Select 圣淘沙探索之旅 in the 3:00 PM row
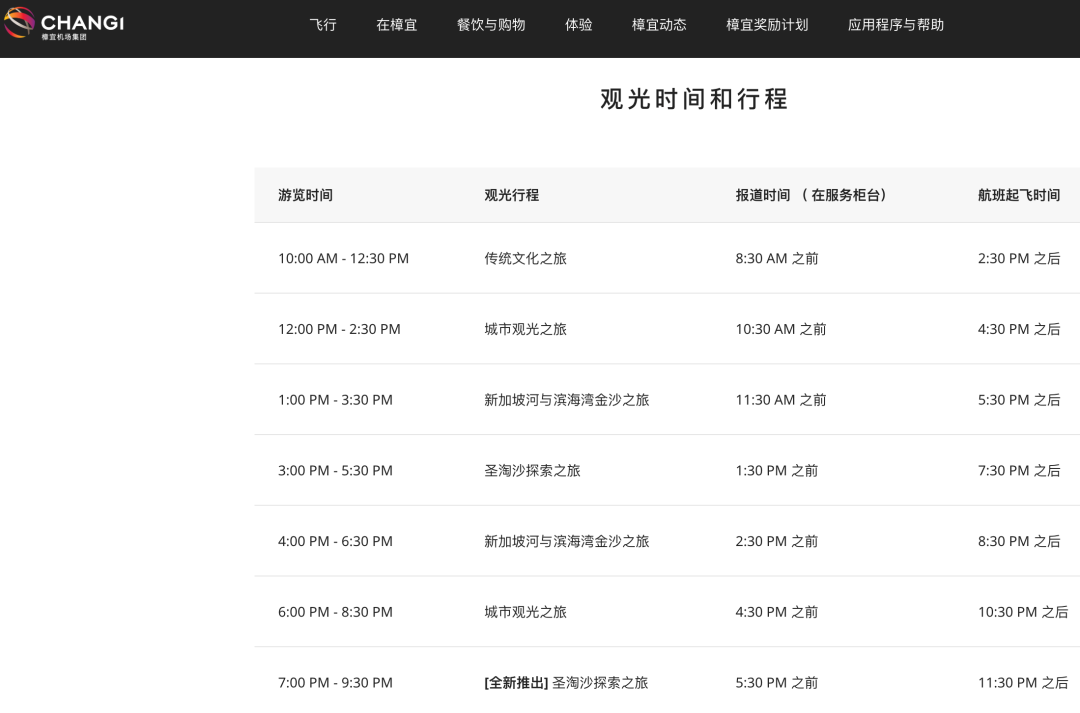Viewport: 1080px width, 713px height. coord(532,471)
